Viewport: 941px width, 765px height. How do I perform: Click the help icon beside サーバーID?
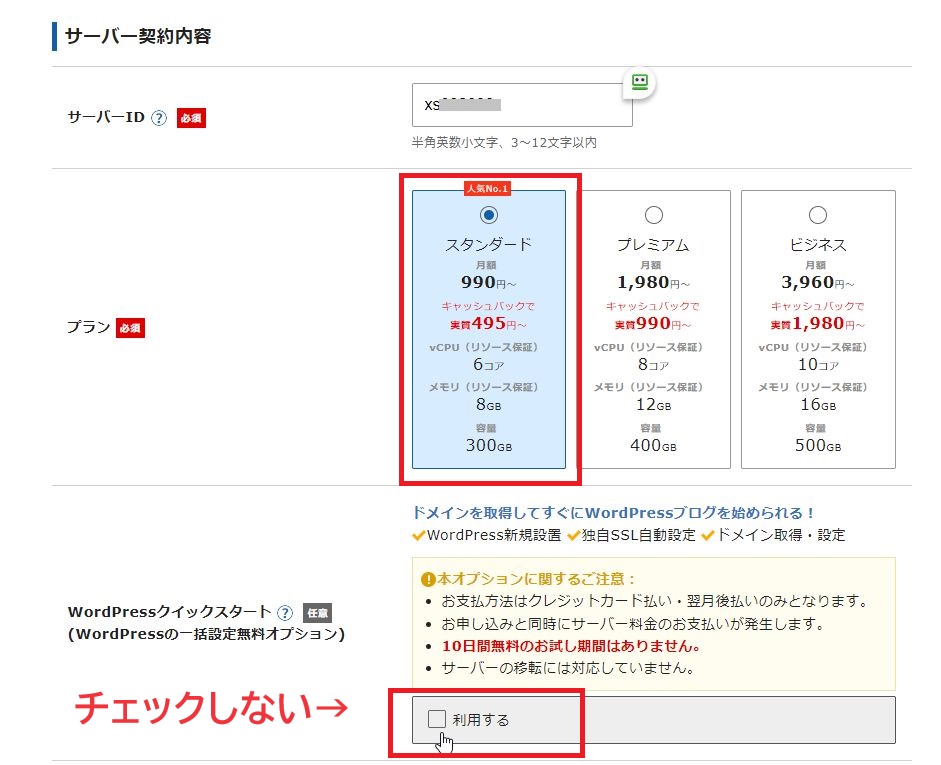158,118
